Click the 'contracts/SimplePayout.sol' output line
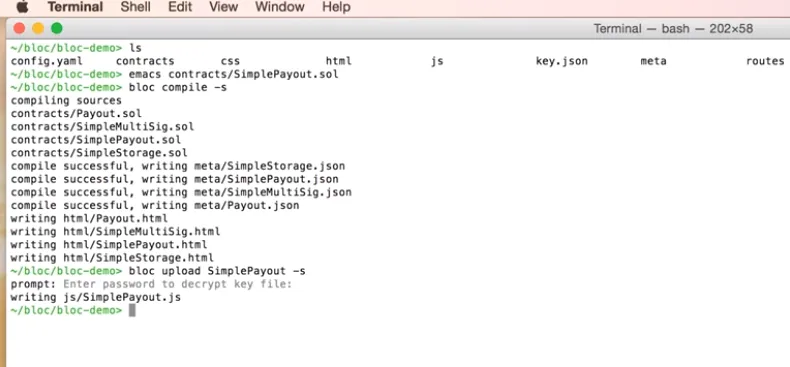Screen dimensions: 790x367 click(96, 140)
